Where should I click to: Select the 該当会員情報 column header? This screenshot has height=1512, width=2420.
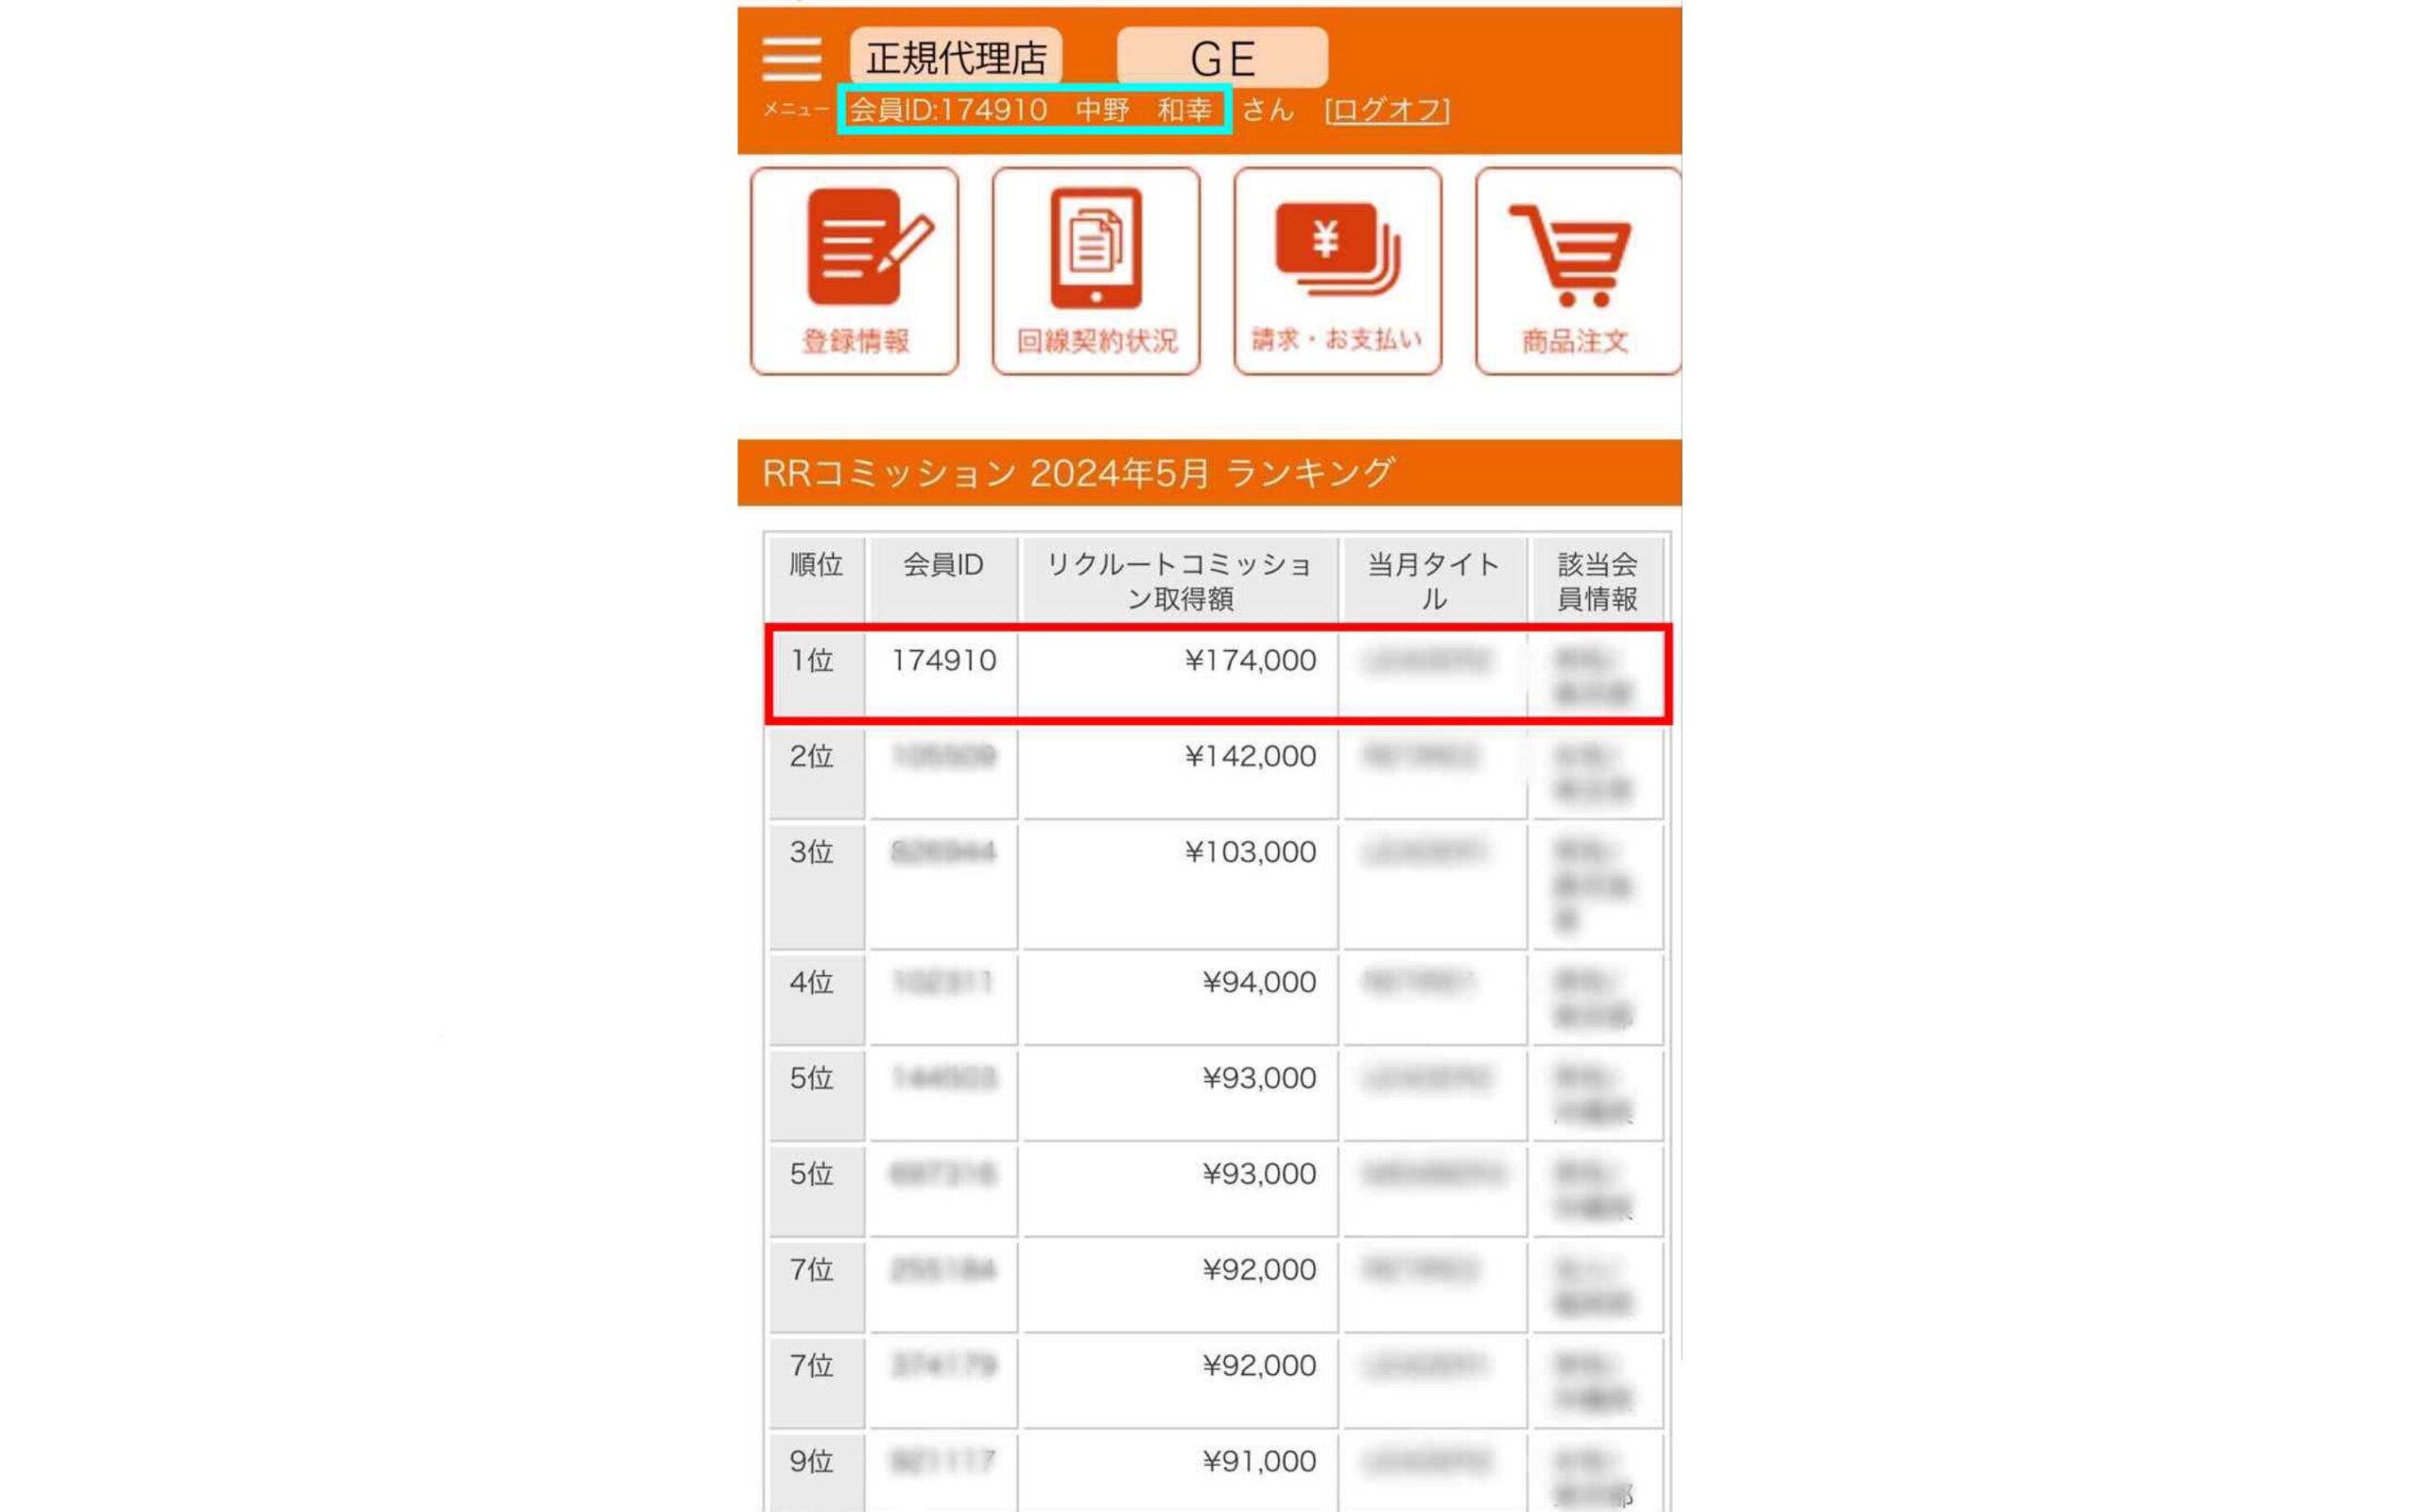click(1597, 580)
